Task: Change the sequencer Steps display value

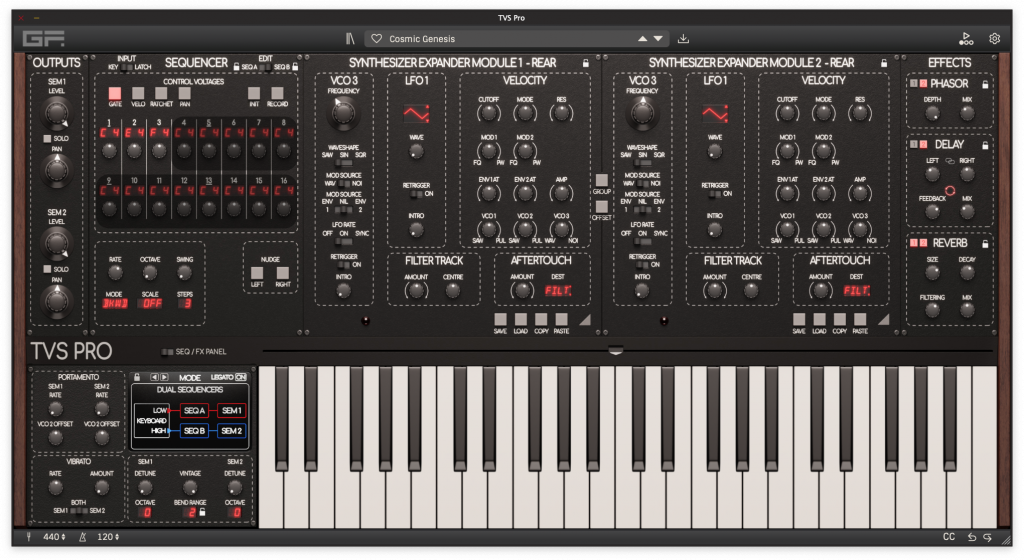Action: pos(185,303)
